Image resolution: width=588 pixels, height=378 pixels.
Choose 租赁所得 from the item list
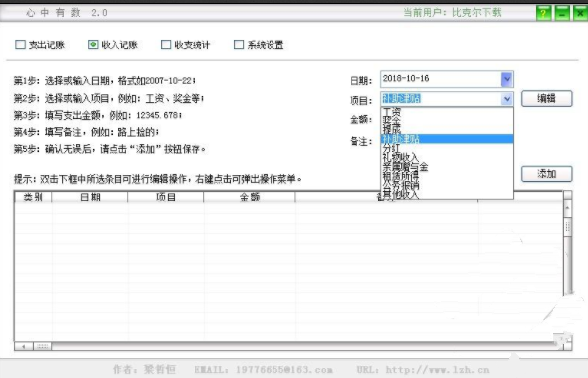coord(447,176)
